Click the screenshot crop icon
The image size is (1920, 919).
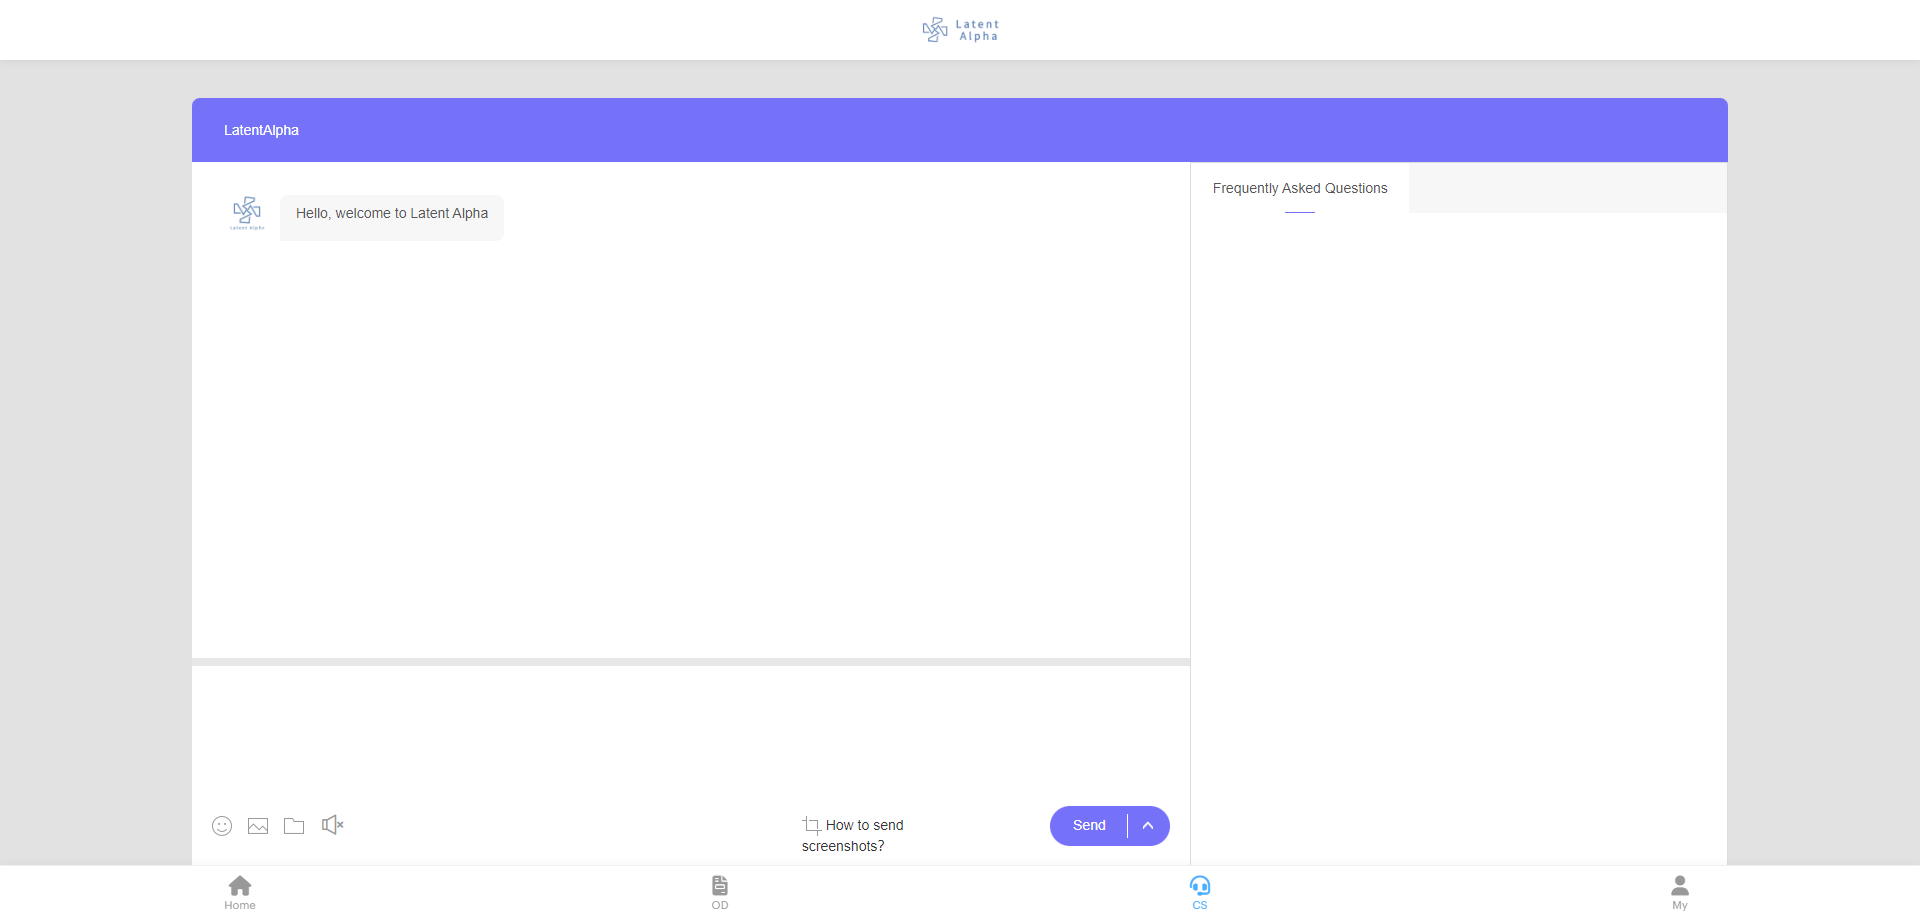(x=811, y=825)
